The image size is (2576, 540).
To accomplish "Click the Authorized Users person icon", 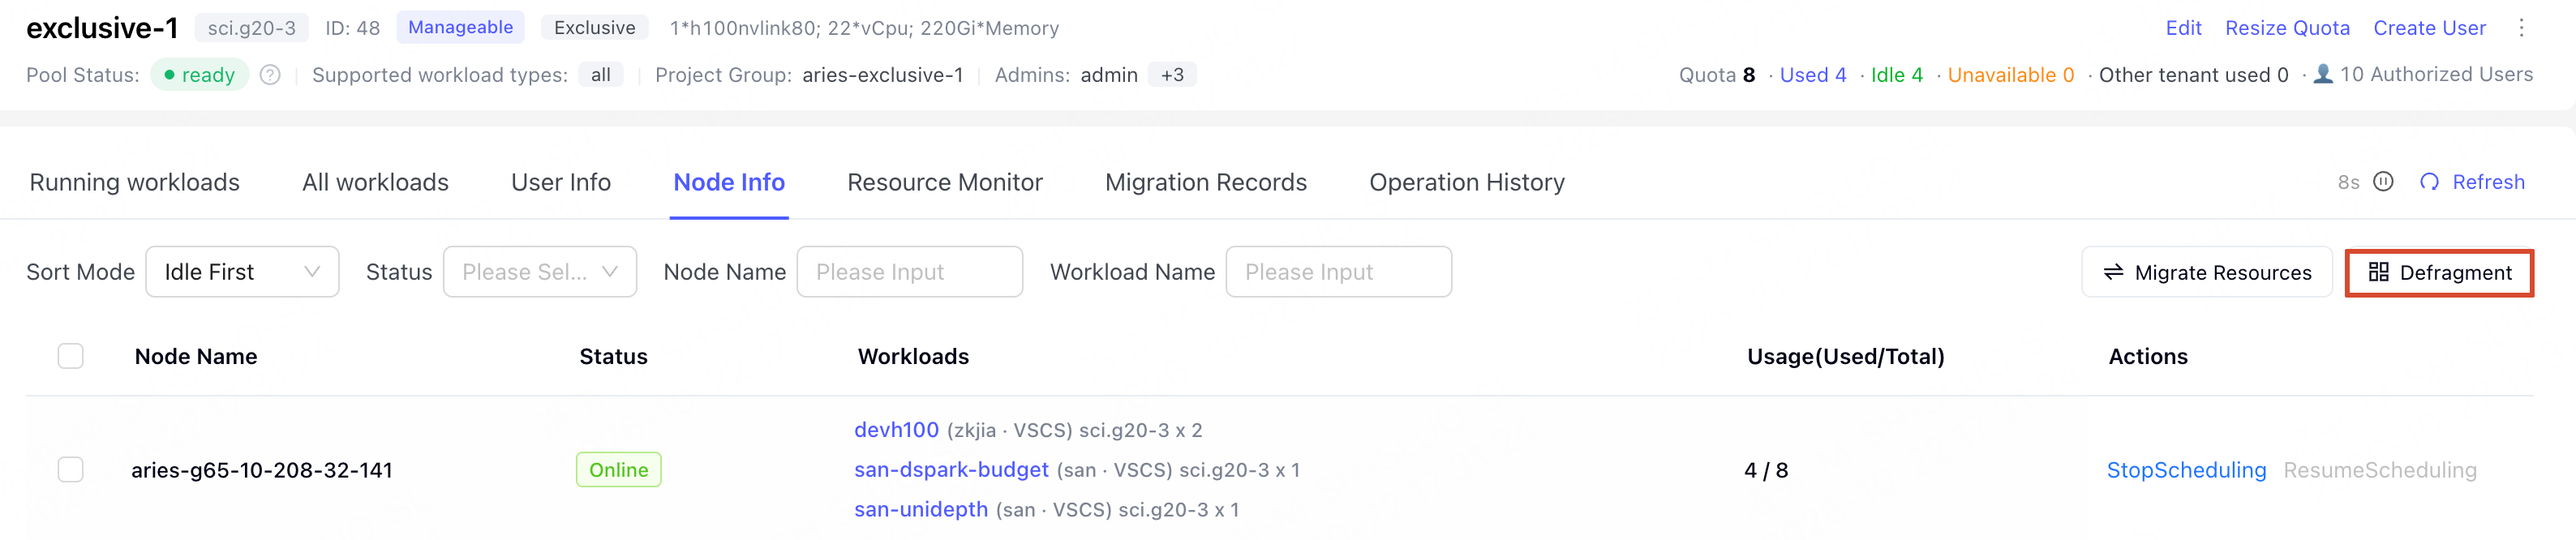I will [2323, 74].
